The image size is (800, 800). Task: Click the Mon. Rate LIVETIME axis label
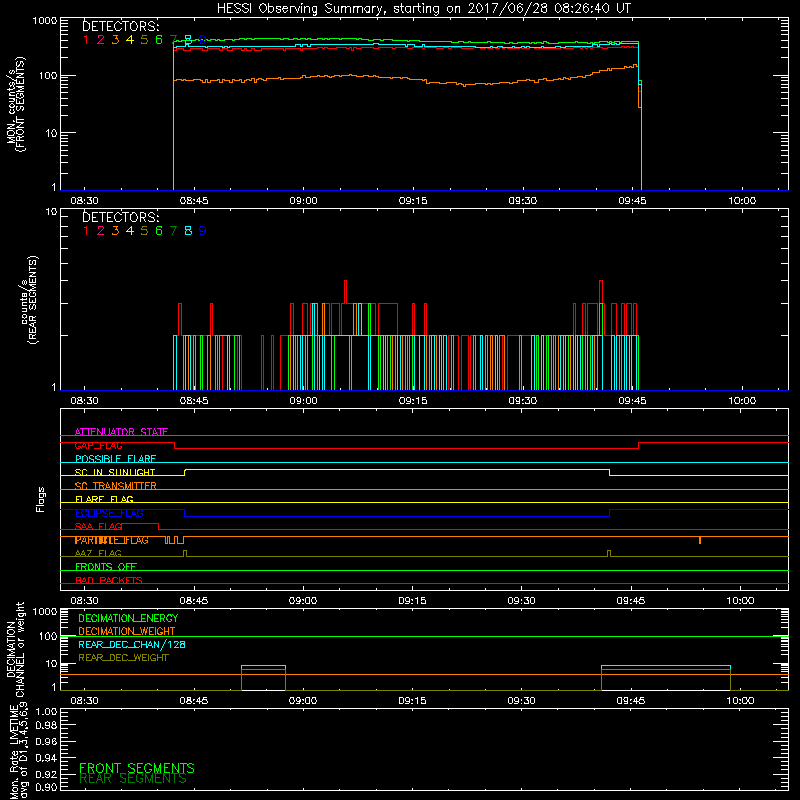pyautogui.click(x=18, y=750)
